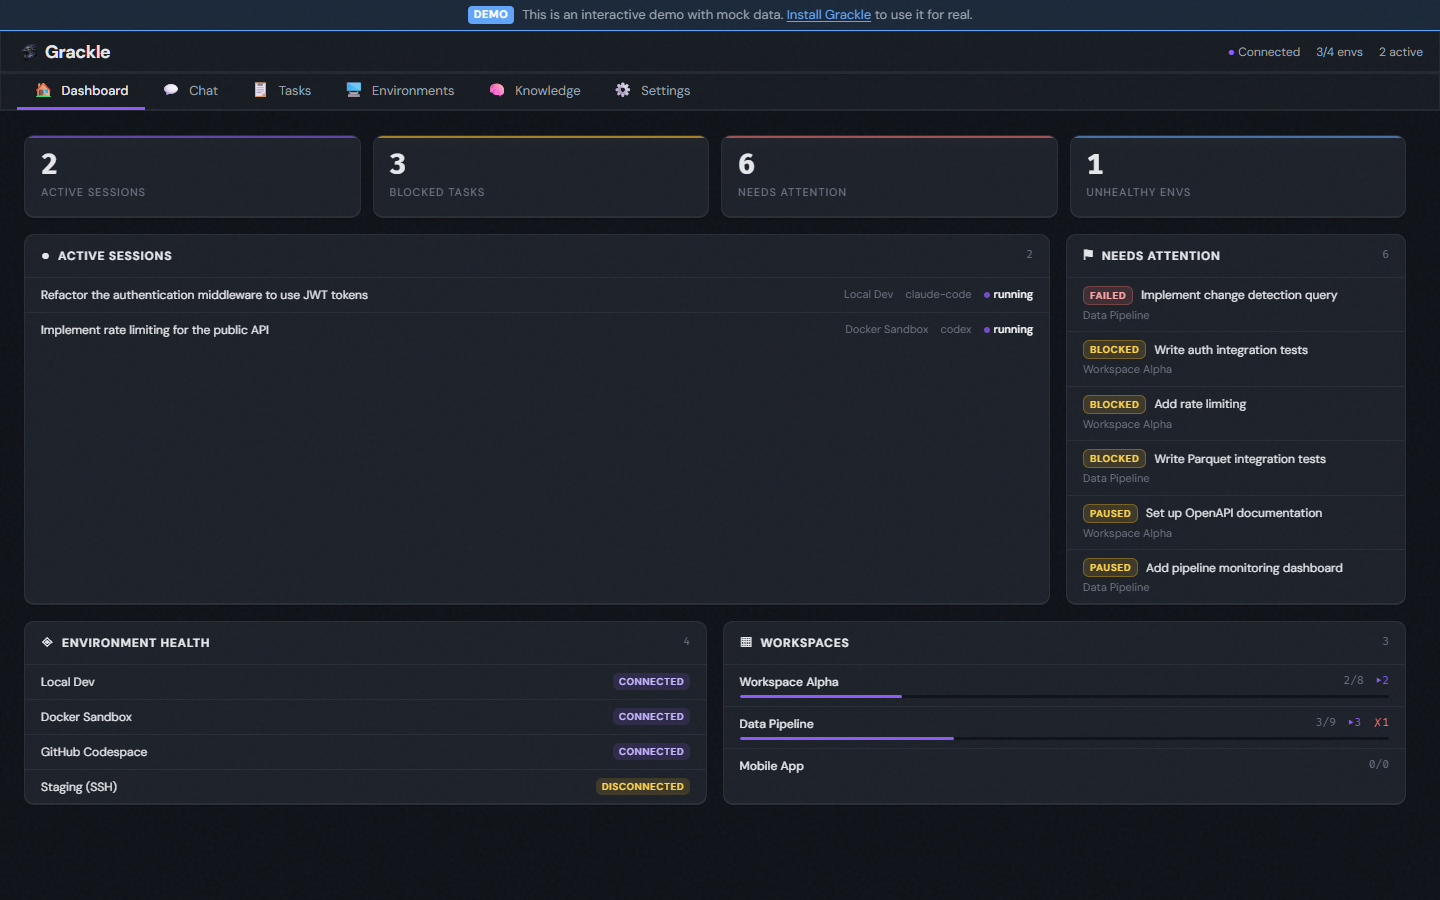The width and height of the screenshot is (1440, 900).
Task: Click the Chat speech bubble icon
Action: (170, 90)
